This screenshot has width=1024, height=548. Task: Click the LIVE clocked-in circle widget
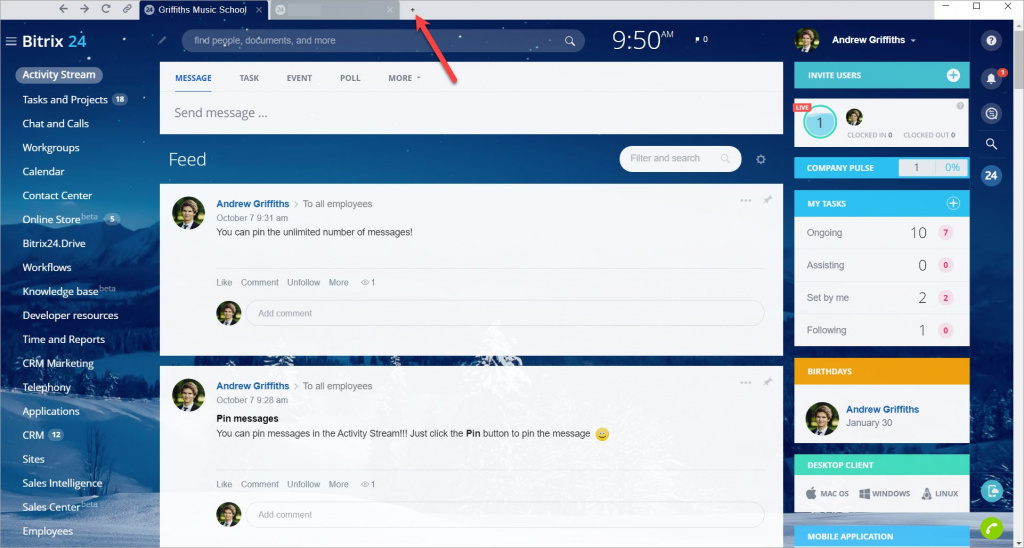coord(820,122)
